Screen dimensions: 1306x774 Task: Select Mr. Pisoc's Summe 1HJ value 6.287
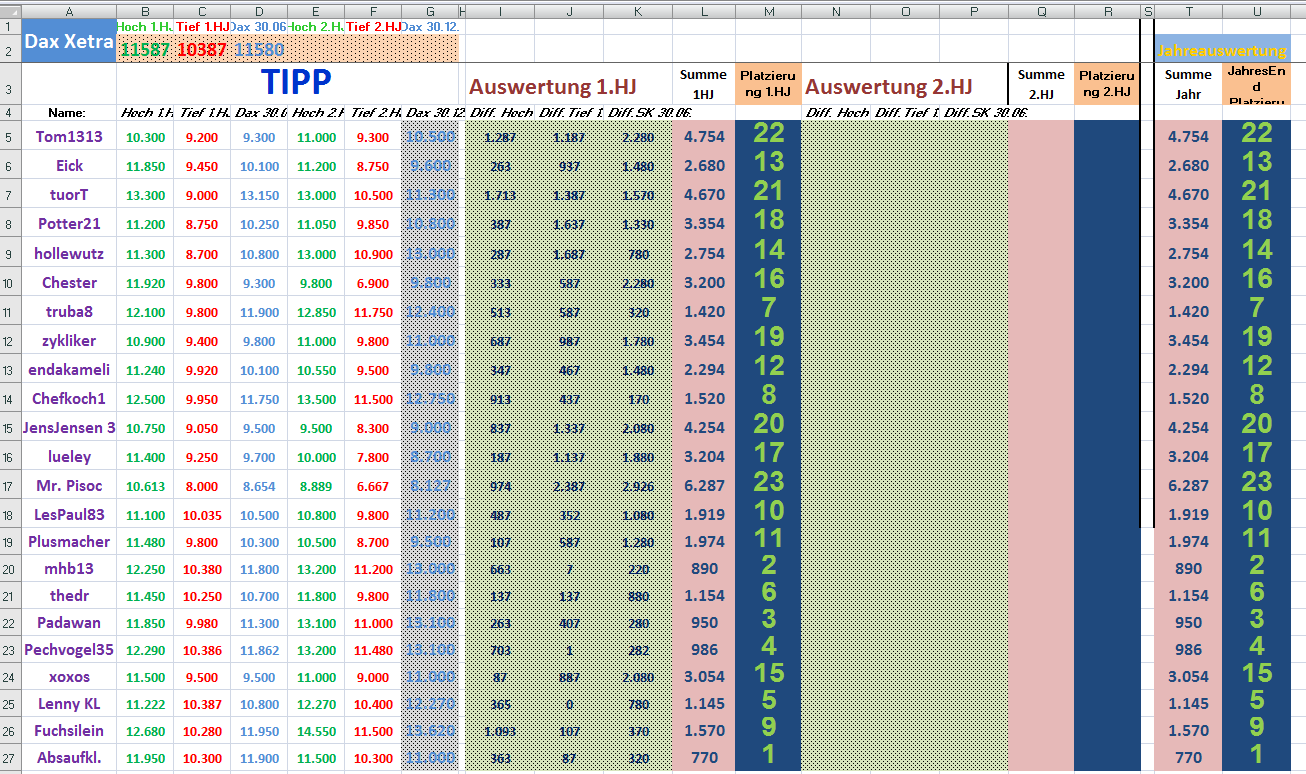tap(704, 485)
